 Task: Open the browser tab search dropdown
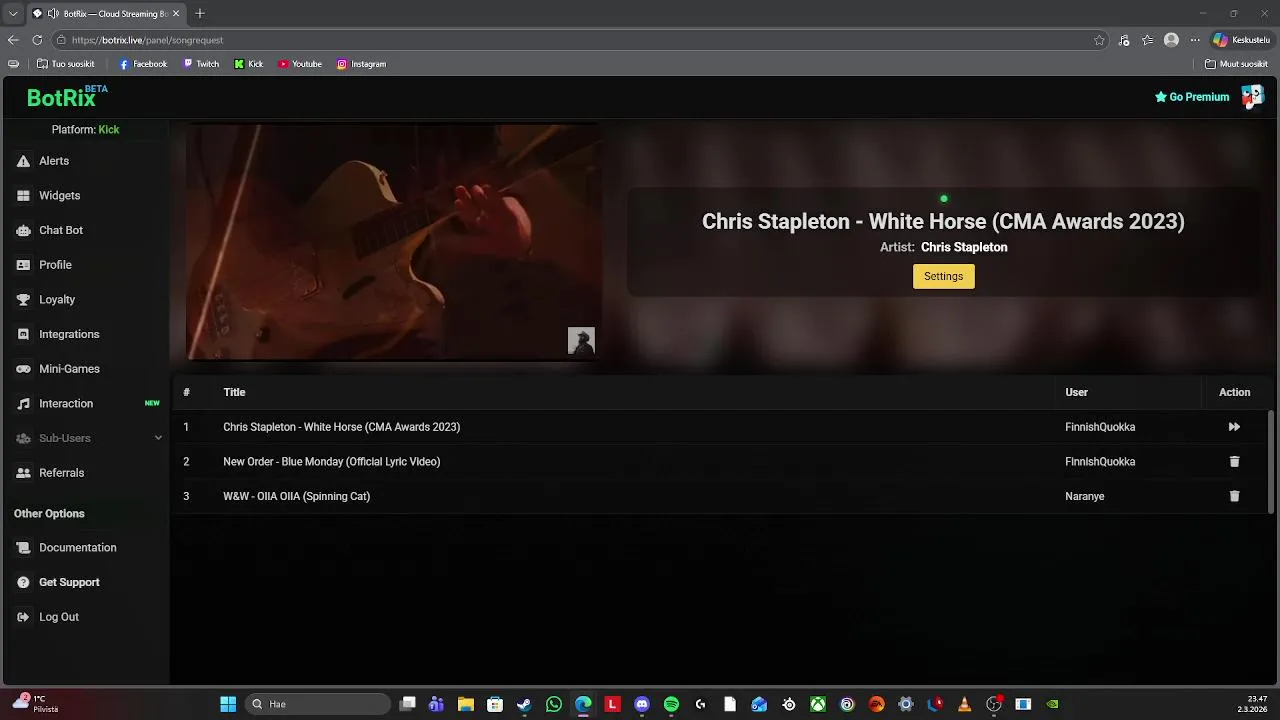click(12, 14)
